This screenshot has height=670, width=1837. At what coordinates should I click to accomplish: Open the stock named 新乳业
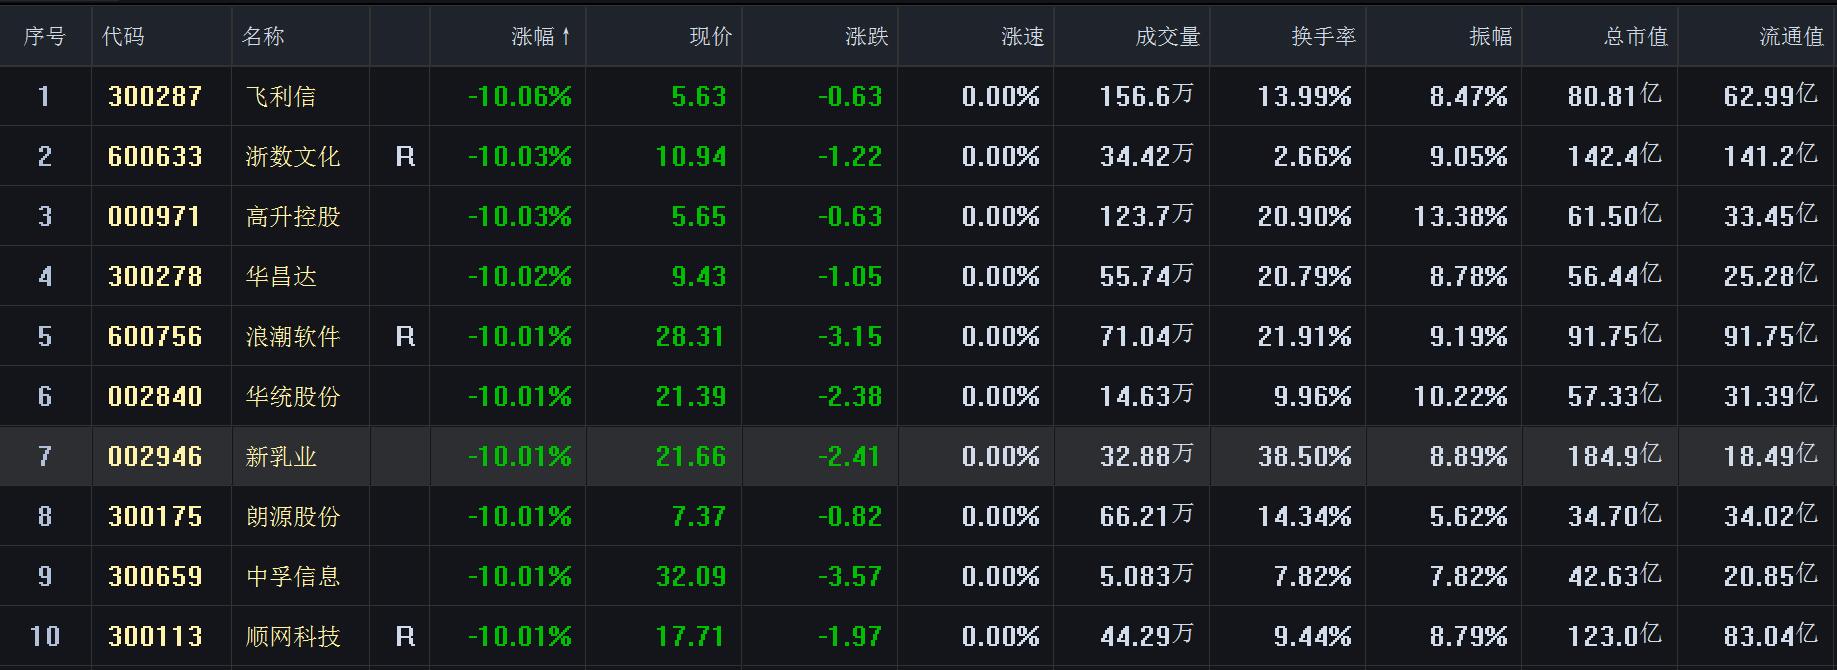point(281,457)
